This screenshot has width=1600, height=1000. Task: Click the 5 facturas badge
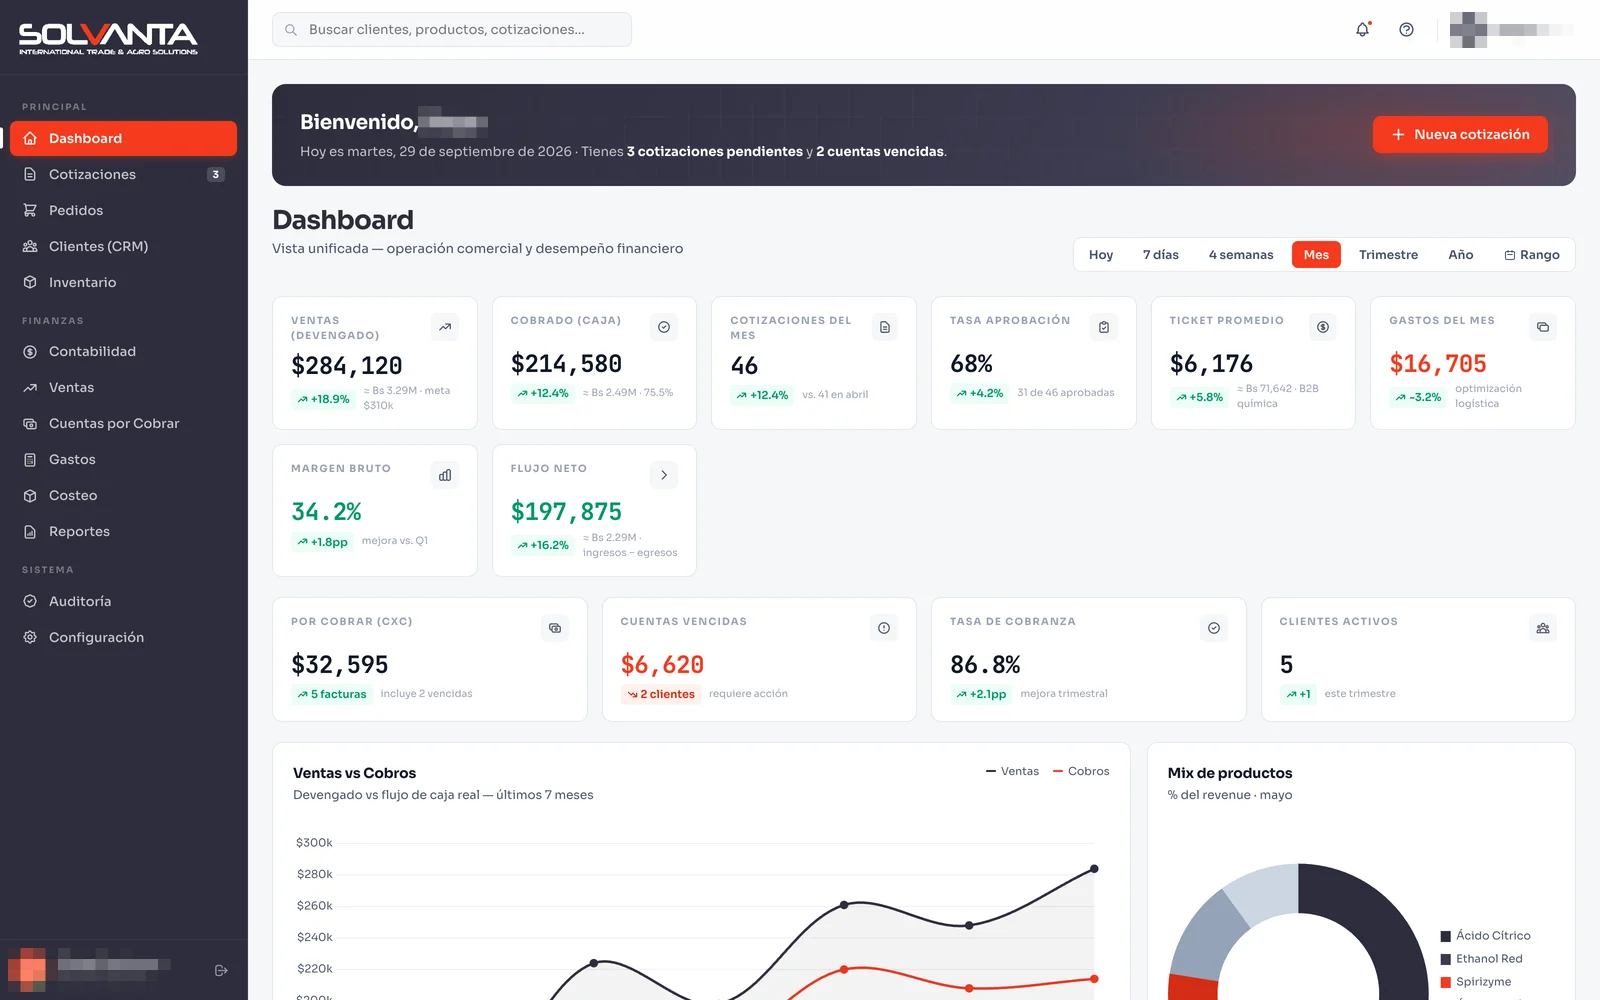tap(332, 694)
